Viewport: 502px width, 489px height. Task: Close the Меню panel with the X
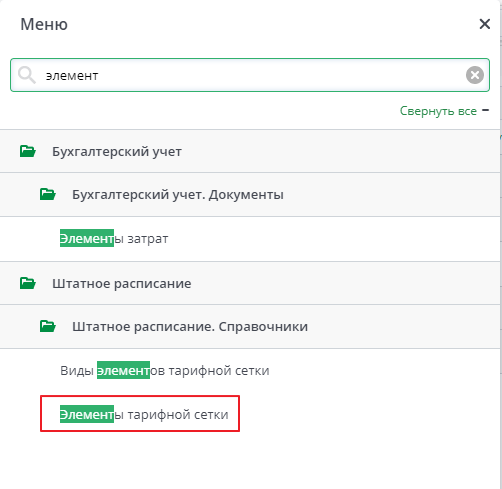[x=484, y=24]
